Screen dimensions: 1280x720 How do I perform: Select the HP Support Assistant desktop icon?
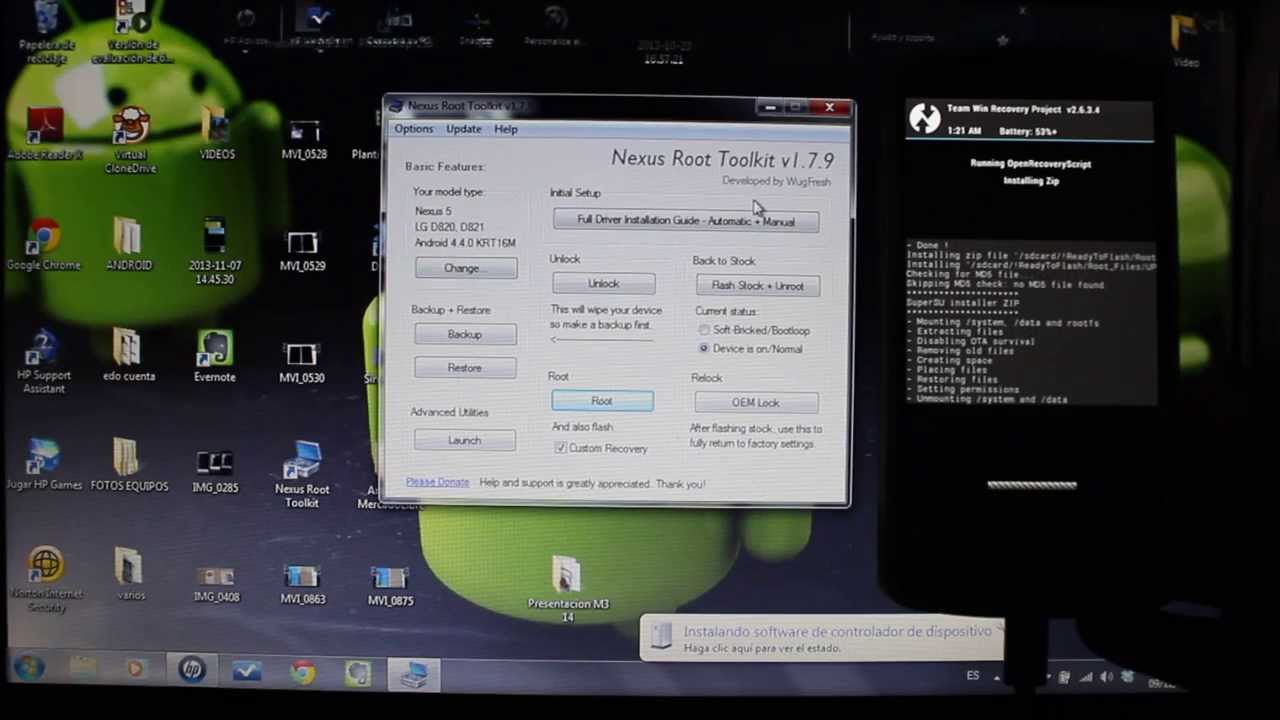[44, 362]
